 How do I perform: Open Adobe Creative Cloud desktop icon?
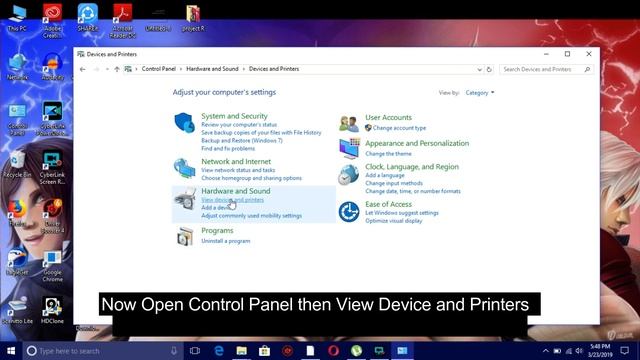[52, 21]
